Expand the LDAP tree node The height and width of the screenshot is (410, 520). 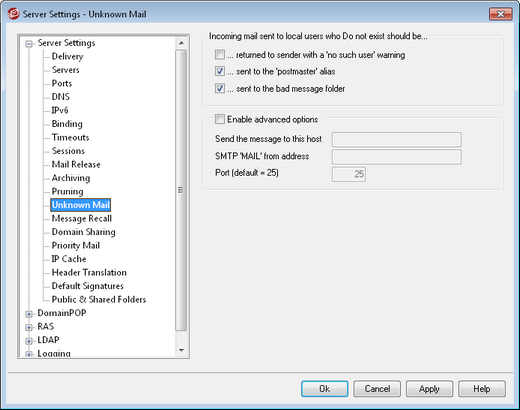[x=29, y=341]
